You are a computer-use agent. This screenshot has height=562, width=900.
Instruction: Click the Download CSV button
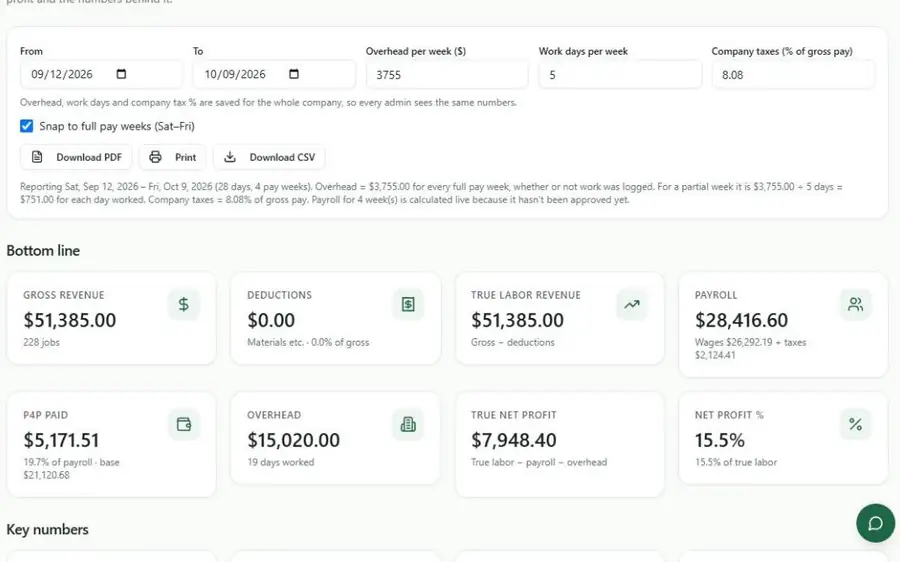(x=269, y=157)
